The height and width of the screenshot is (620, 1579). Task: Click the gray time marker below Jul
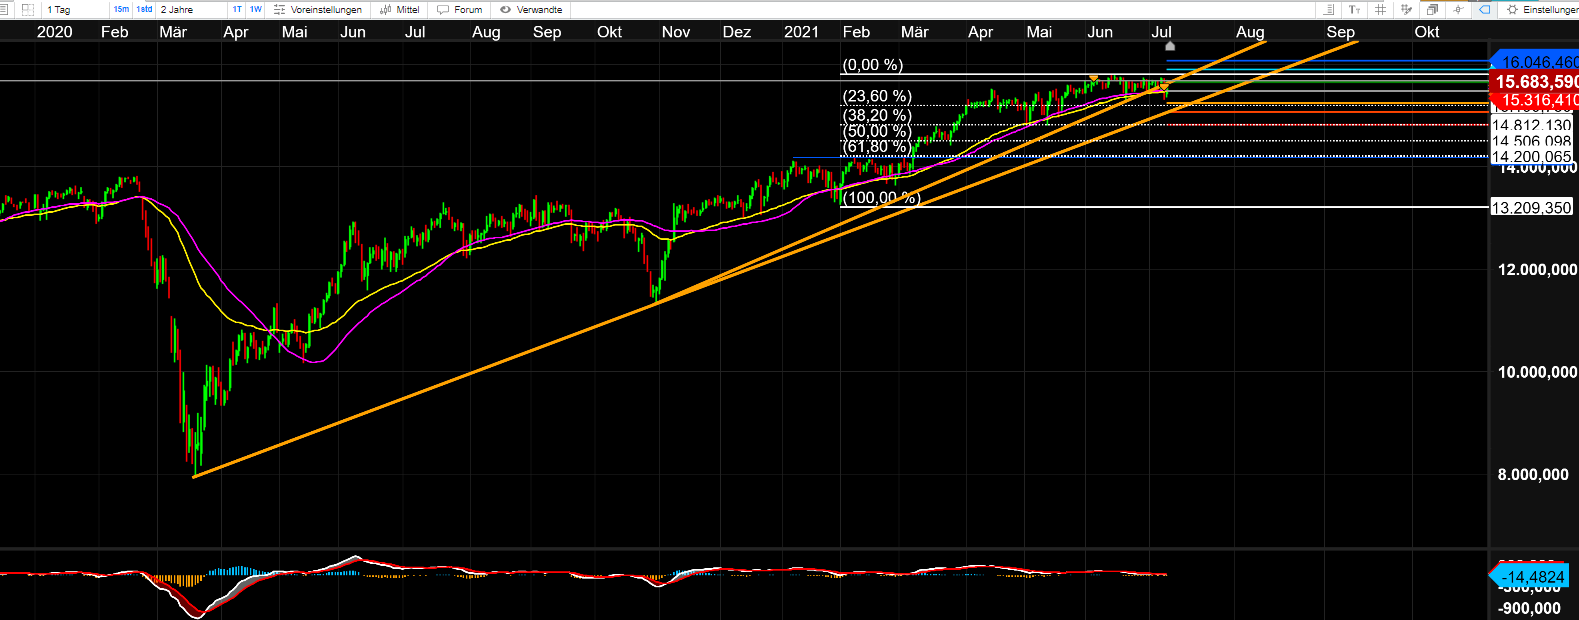click(x=1170, y=46)
